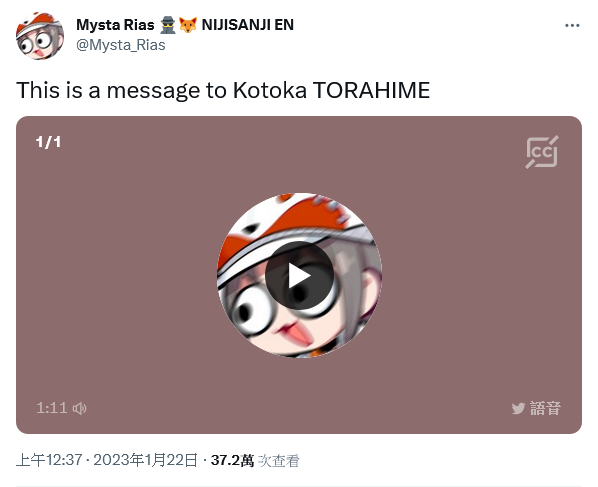This screenshot has height=487, width=598.
Task: Click the fox emoji beside the name
Action: (188, 25)
